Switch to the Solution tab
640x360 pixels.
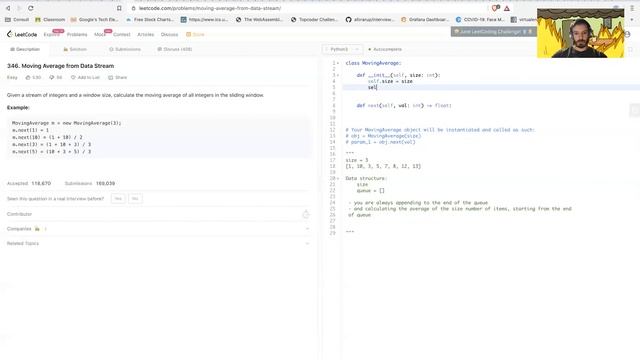(x=75, y=49)
